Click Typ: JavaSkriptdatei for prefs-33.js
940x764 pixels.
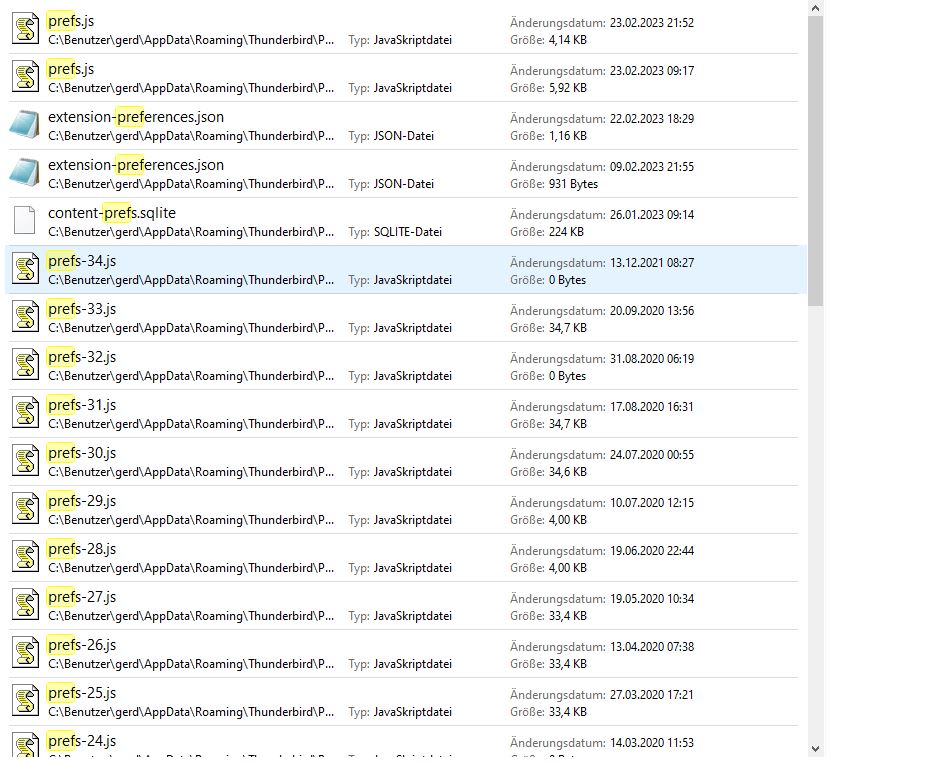400,328
